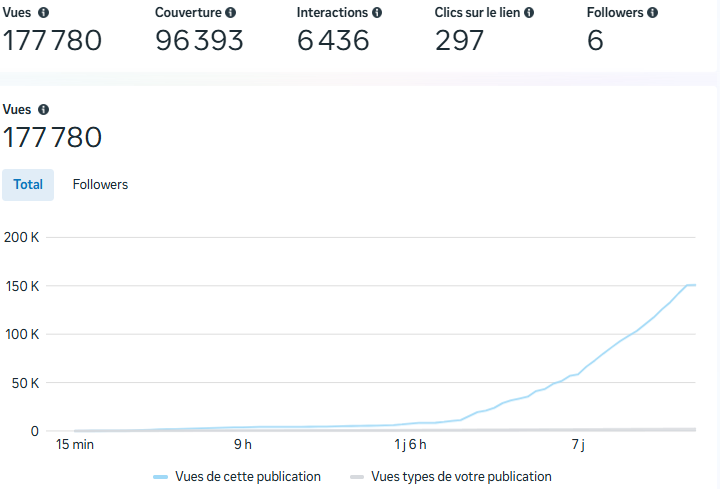
Task: Toggle the 'Vues de cette publication' legend label
Action: (x=247, y=477)
